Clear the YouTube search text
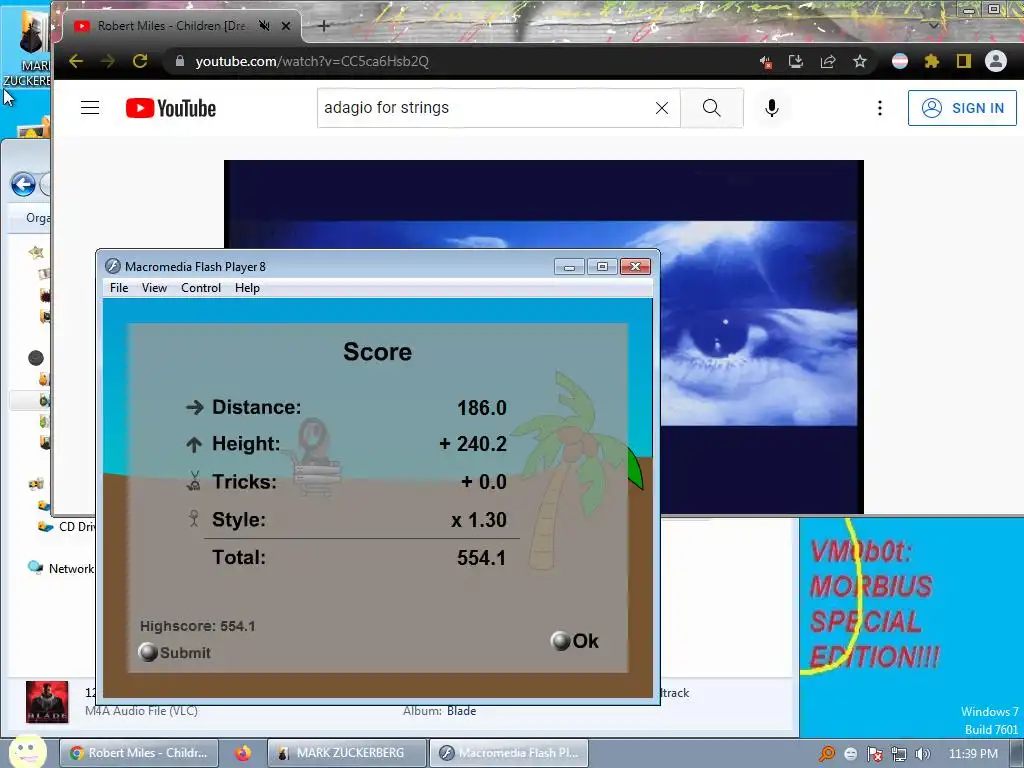Image resolution: width=1024 pixels, height=768 pixels. (x=662, y=108)
